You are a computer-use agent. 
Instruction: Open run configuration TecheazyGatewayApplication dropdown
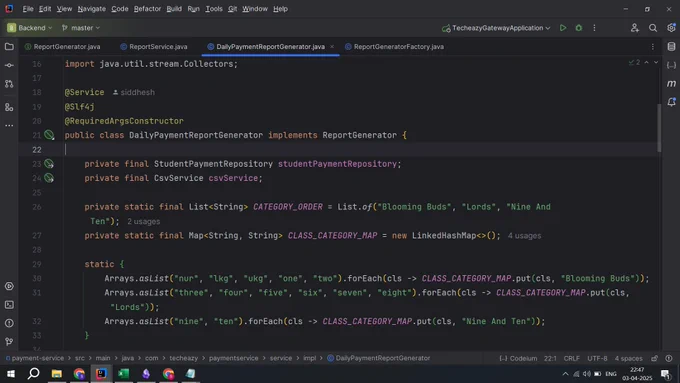point(496,28)
